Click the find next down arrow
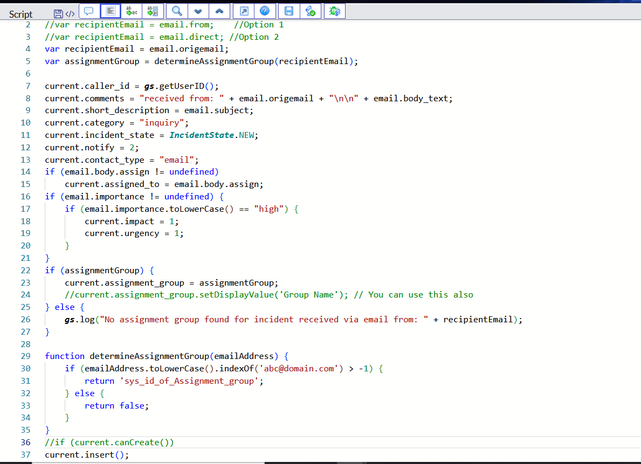Image resolution: width=641 pixels, height=464 pixels. click(x=198, y=11)
